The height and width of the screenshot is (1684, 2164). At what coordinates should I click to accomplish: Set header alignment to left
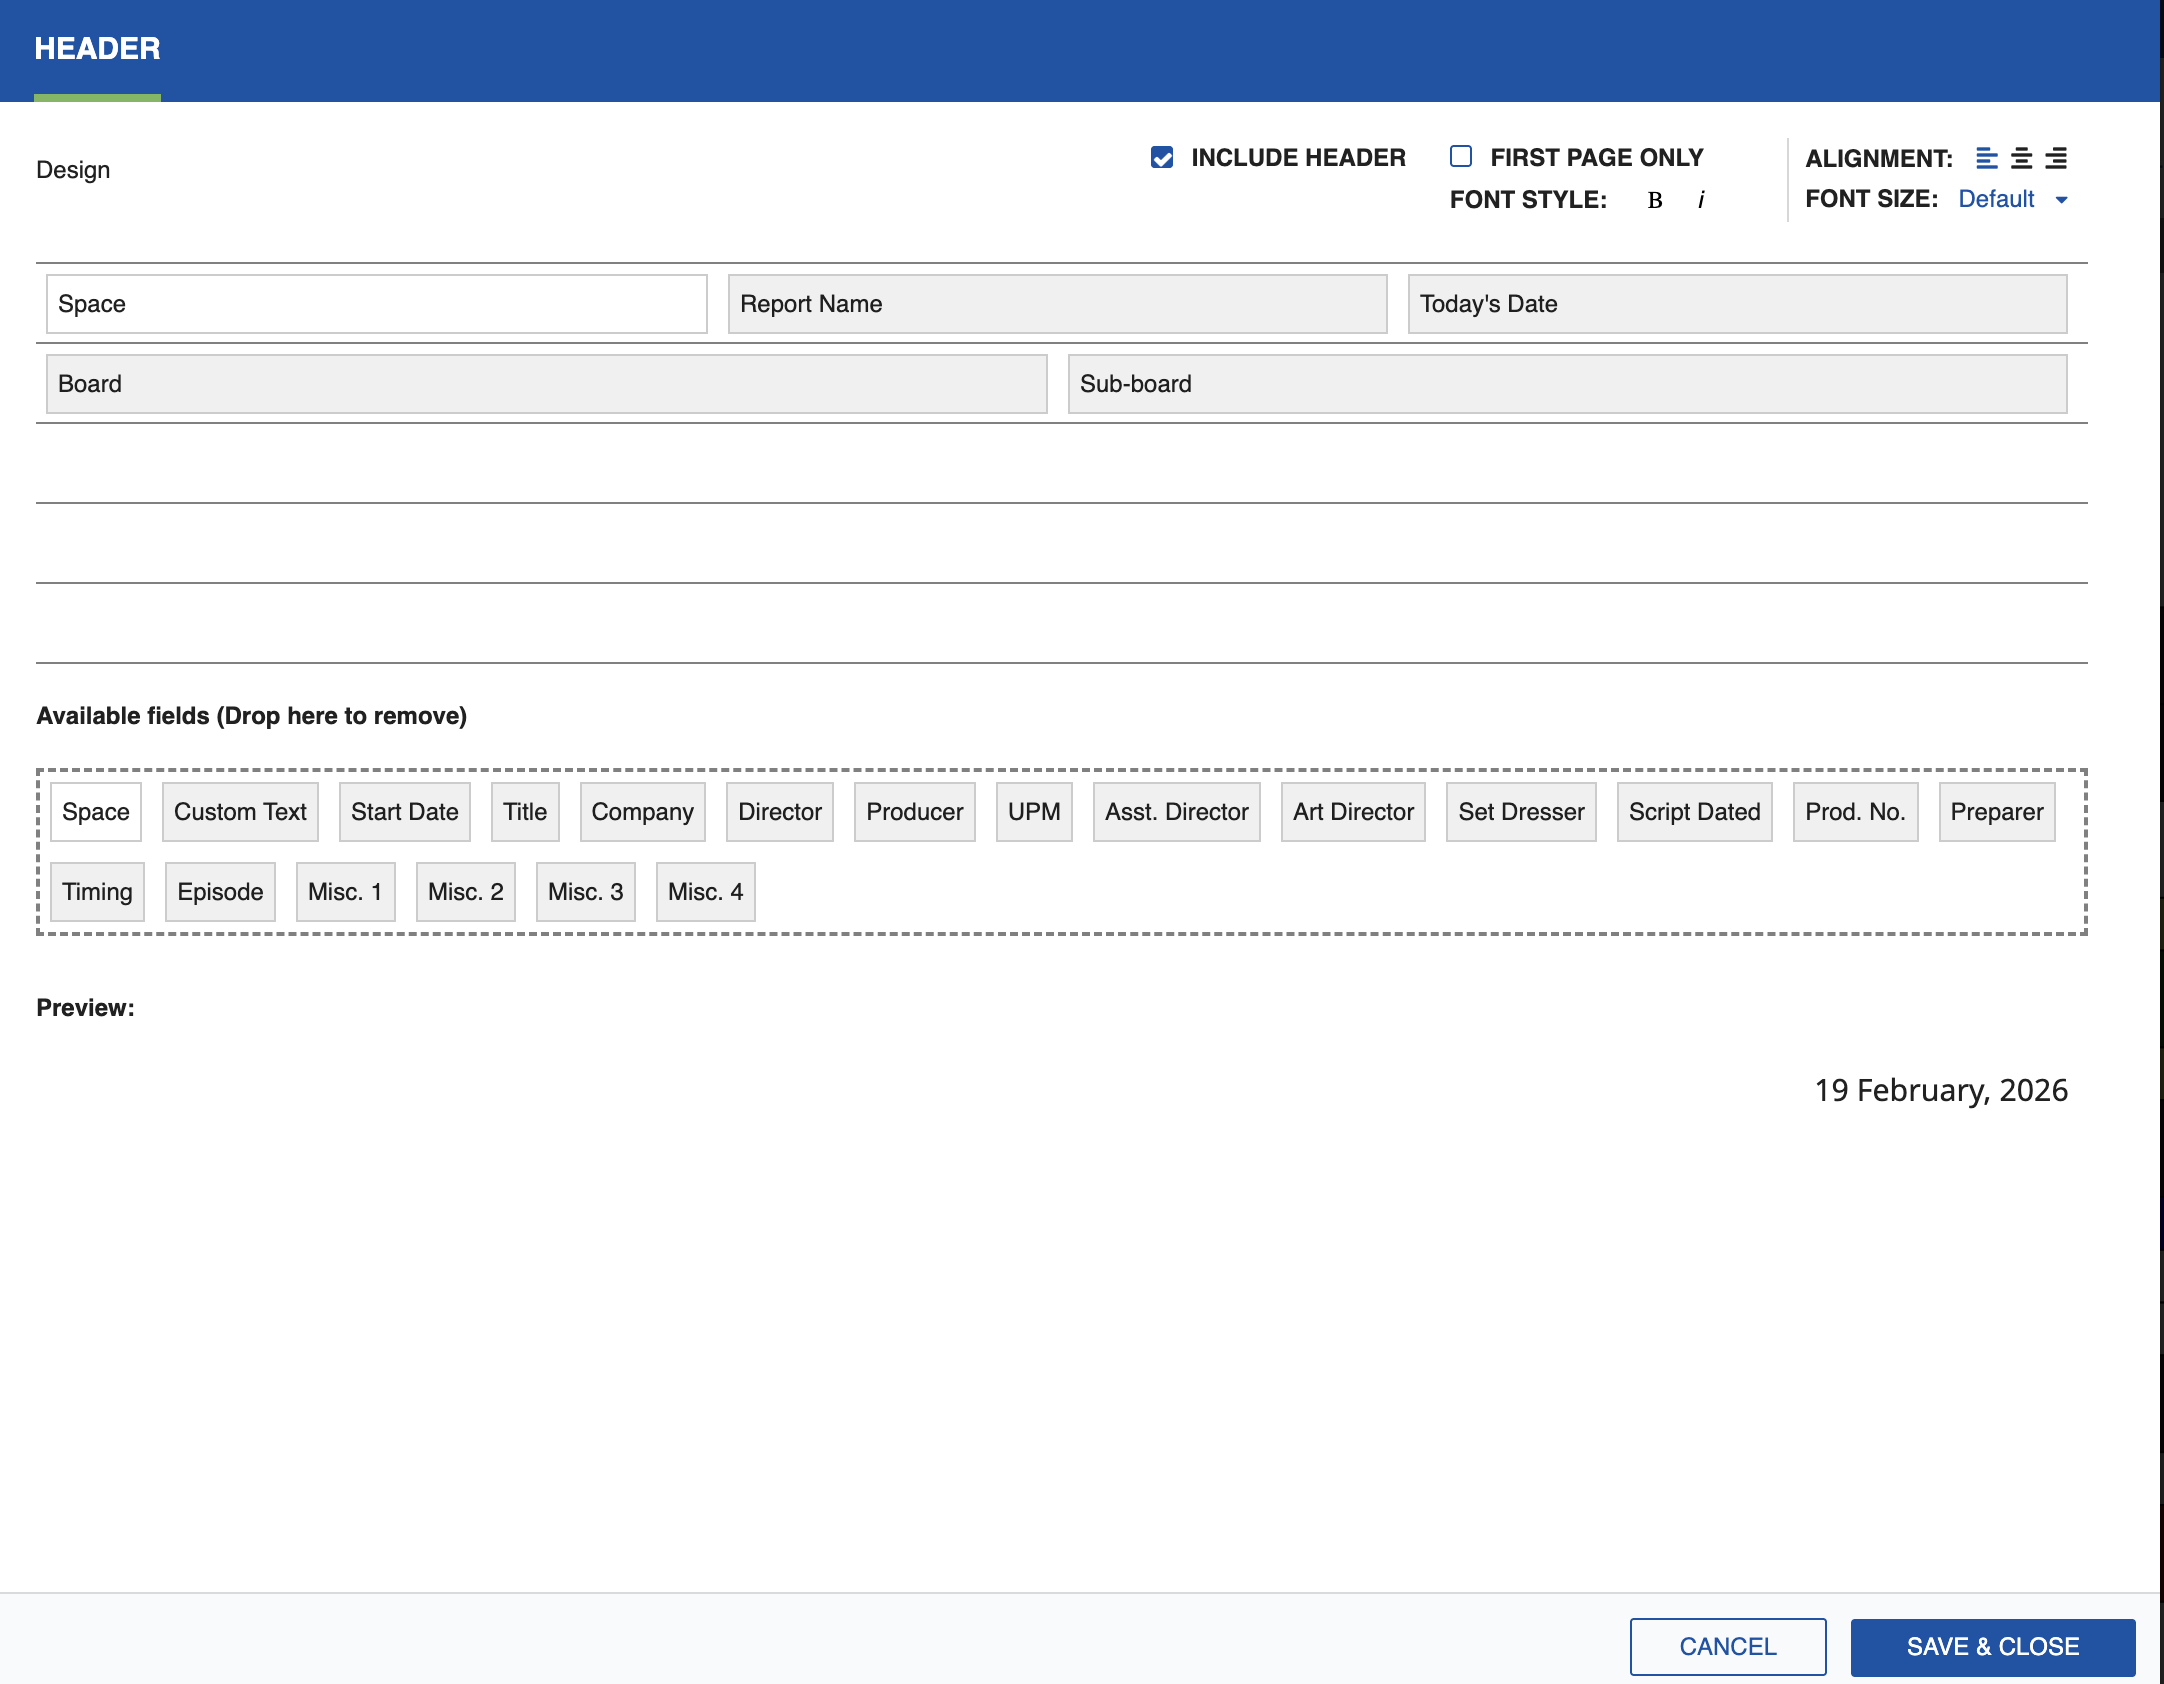pyautogui.click(x=1986, y=158)
